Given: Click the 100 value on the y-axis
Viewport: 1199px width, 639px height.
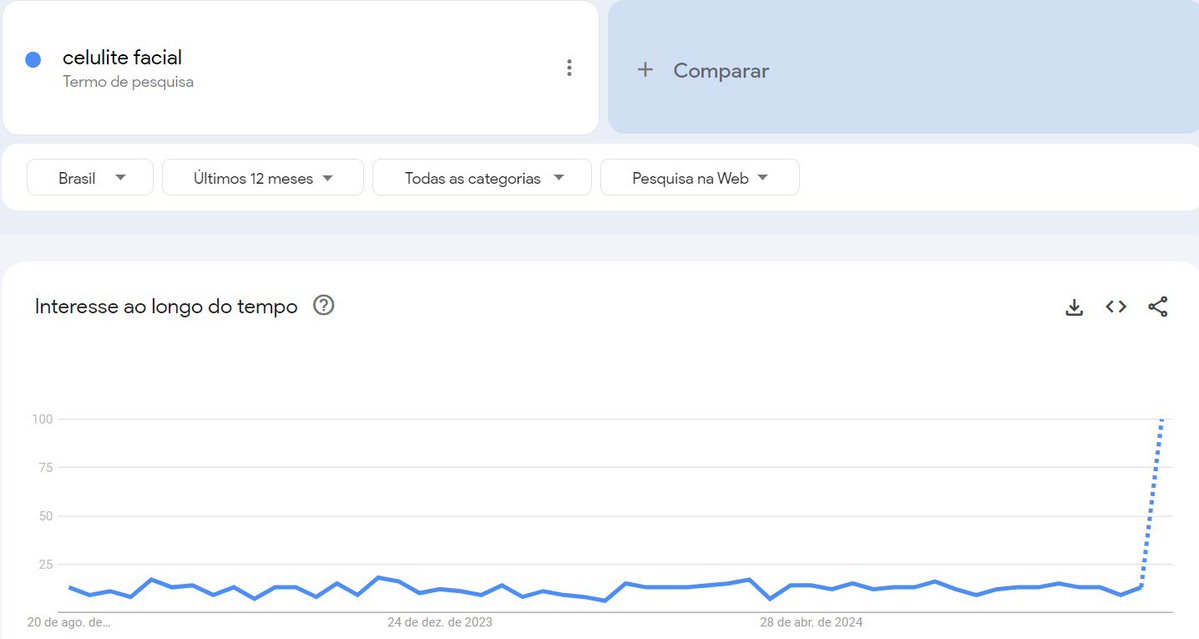Looking at the screenshot, I should [x=43, y=419].
